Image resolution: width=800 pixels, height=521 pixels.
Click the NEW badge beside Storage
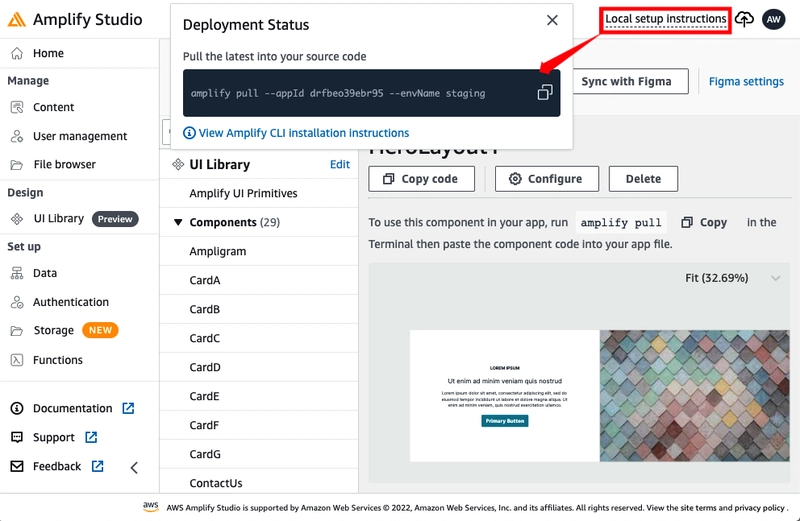[x=100, y=330]
